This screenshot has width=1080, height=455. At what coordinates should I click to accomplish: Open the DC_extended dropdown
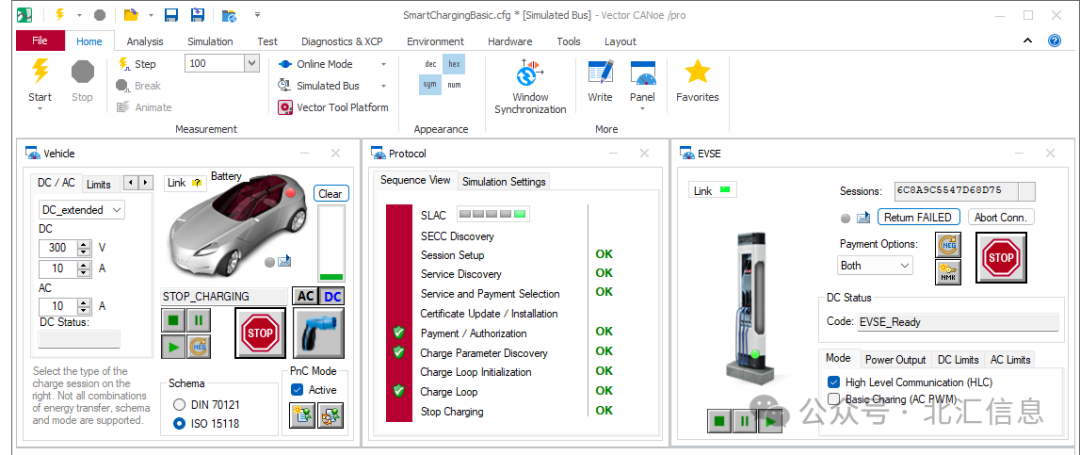82,209
